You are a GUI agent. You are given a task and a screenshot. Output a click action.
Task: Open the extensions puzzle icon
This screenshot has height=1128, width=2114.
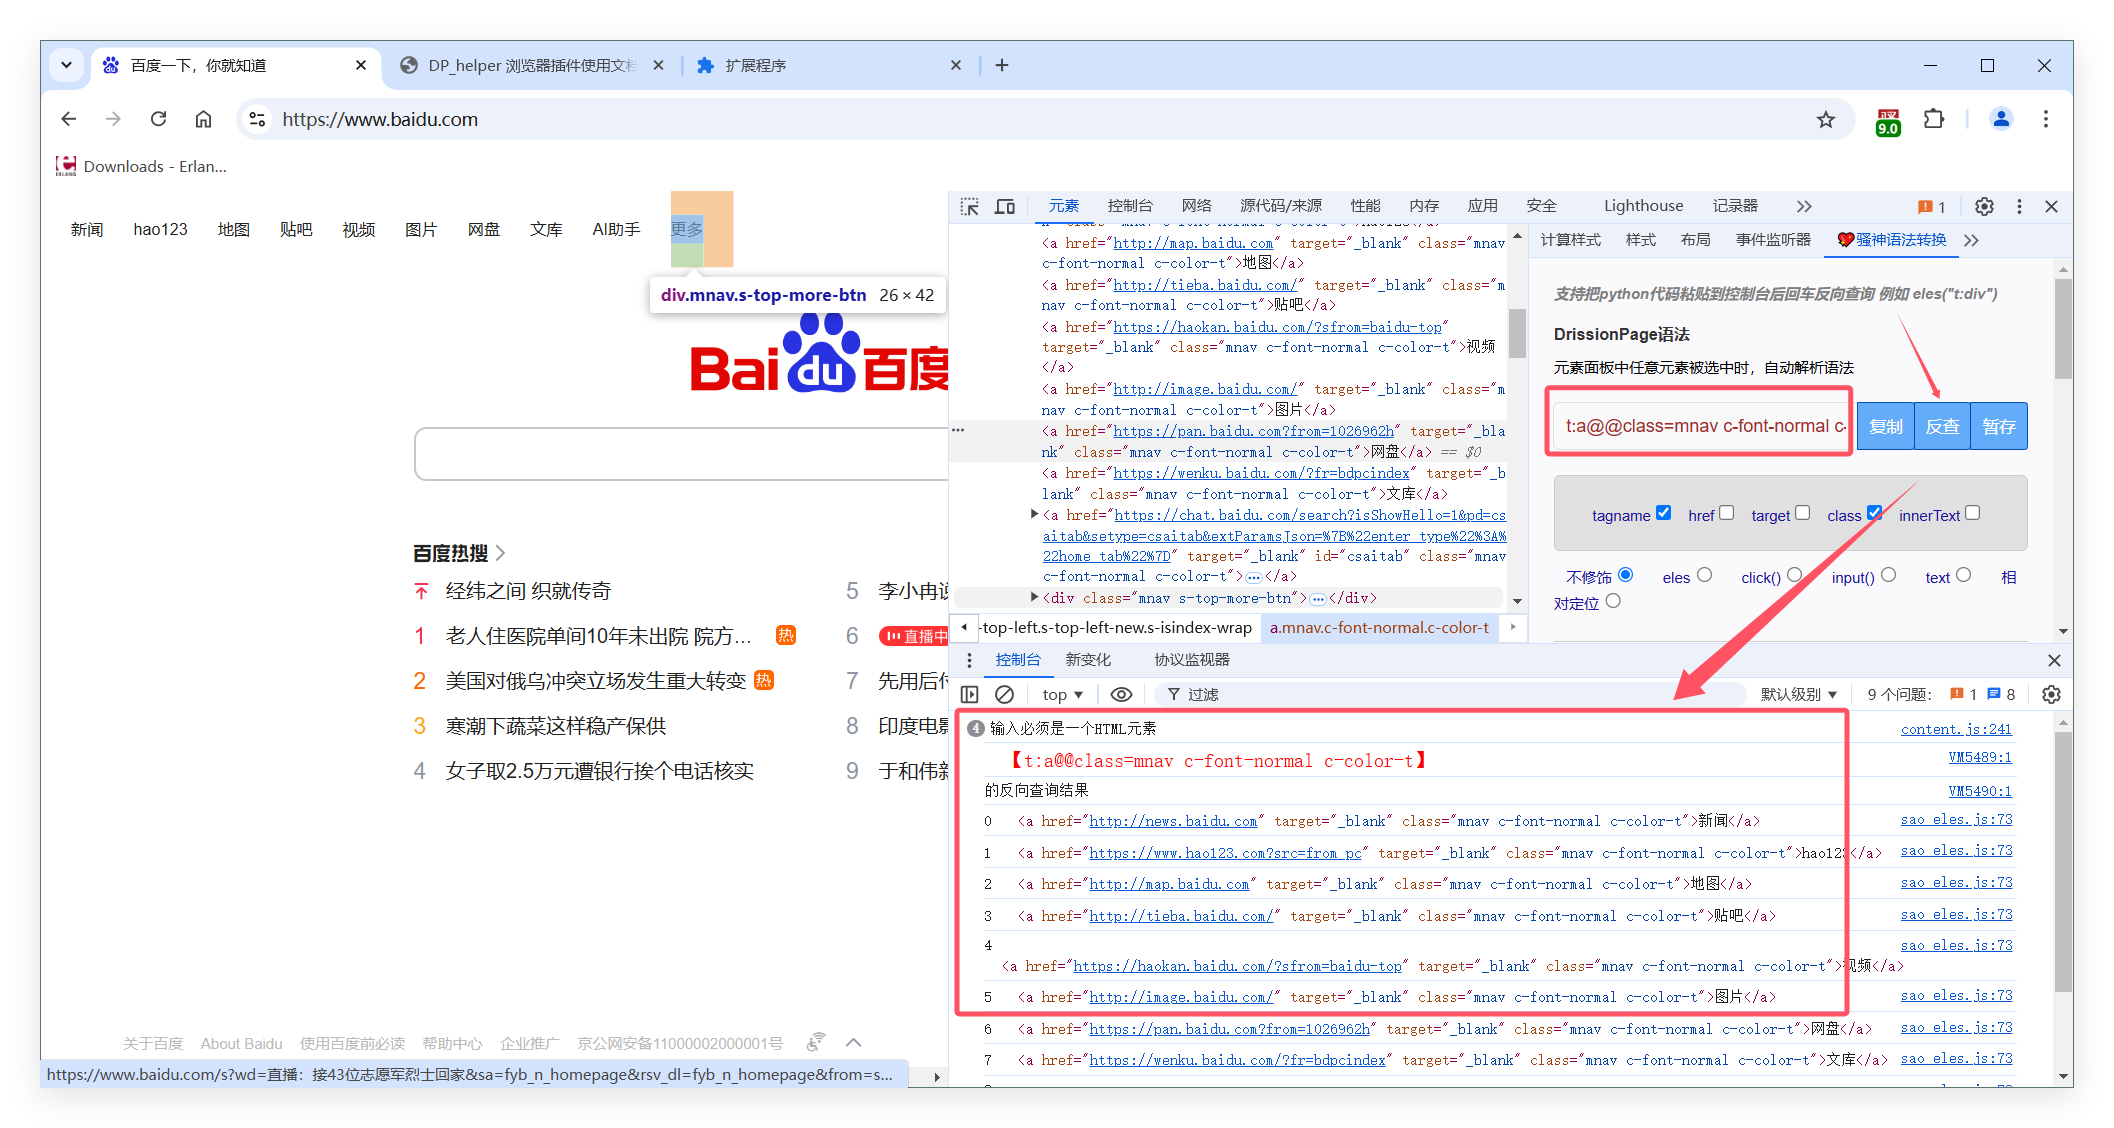pos(1934,119)
